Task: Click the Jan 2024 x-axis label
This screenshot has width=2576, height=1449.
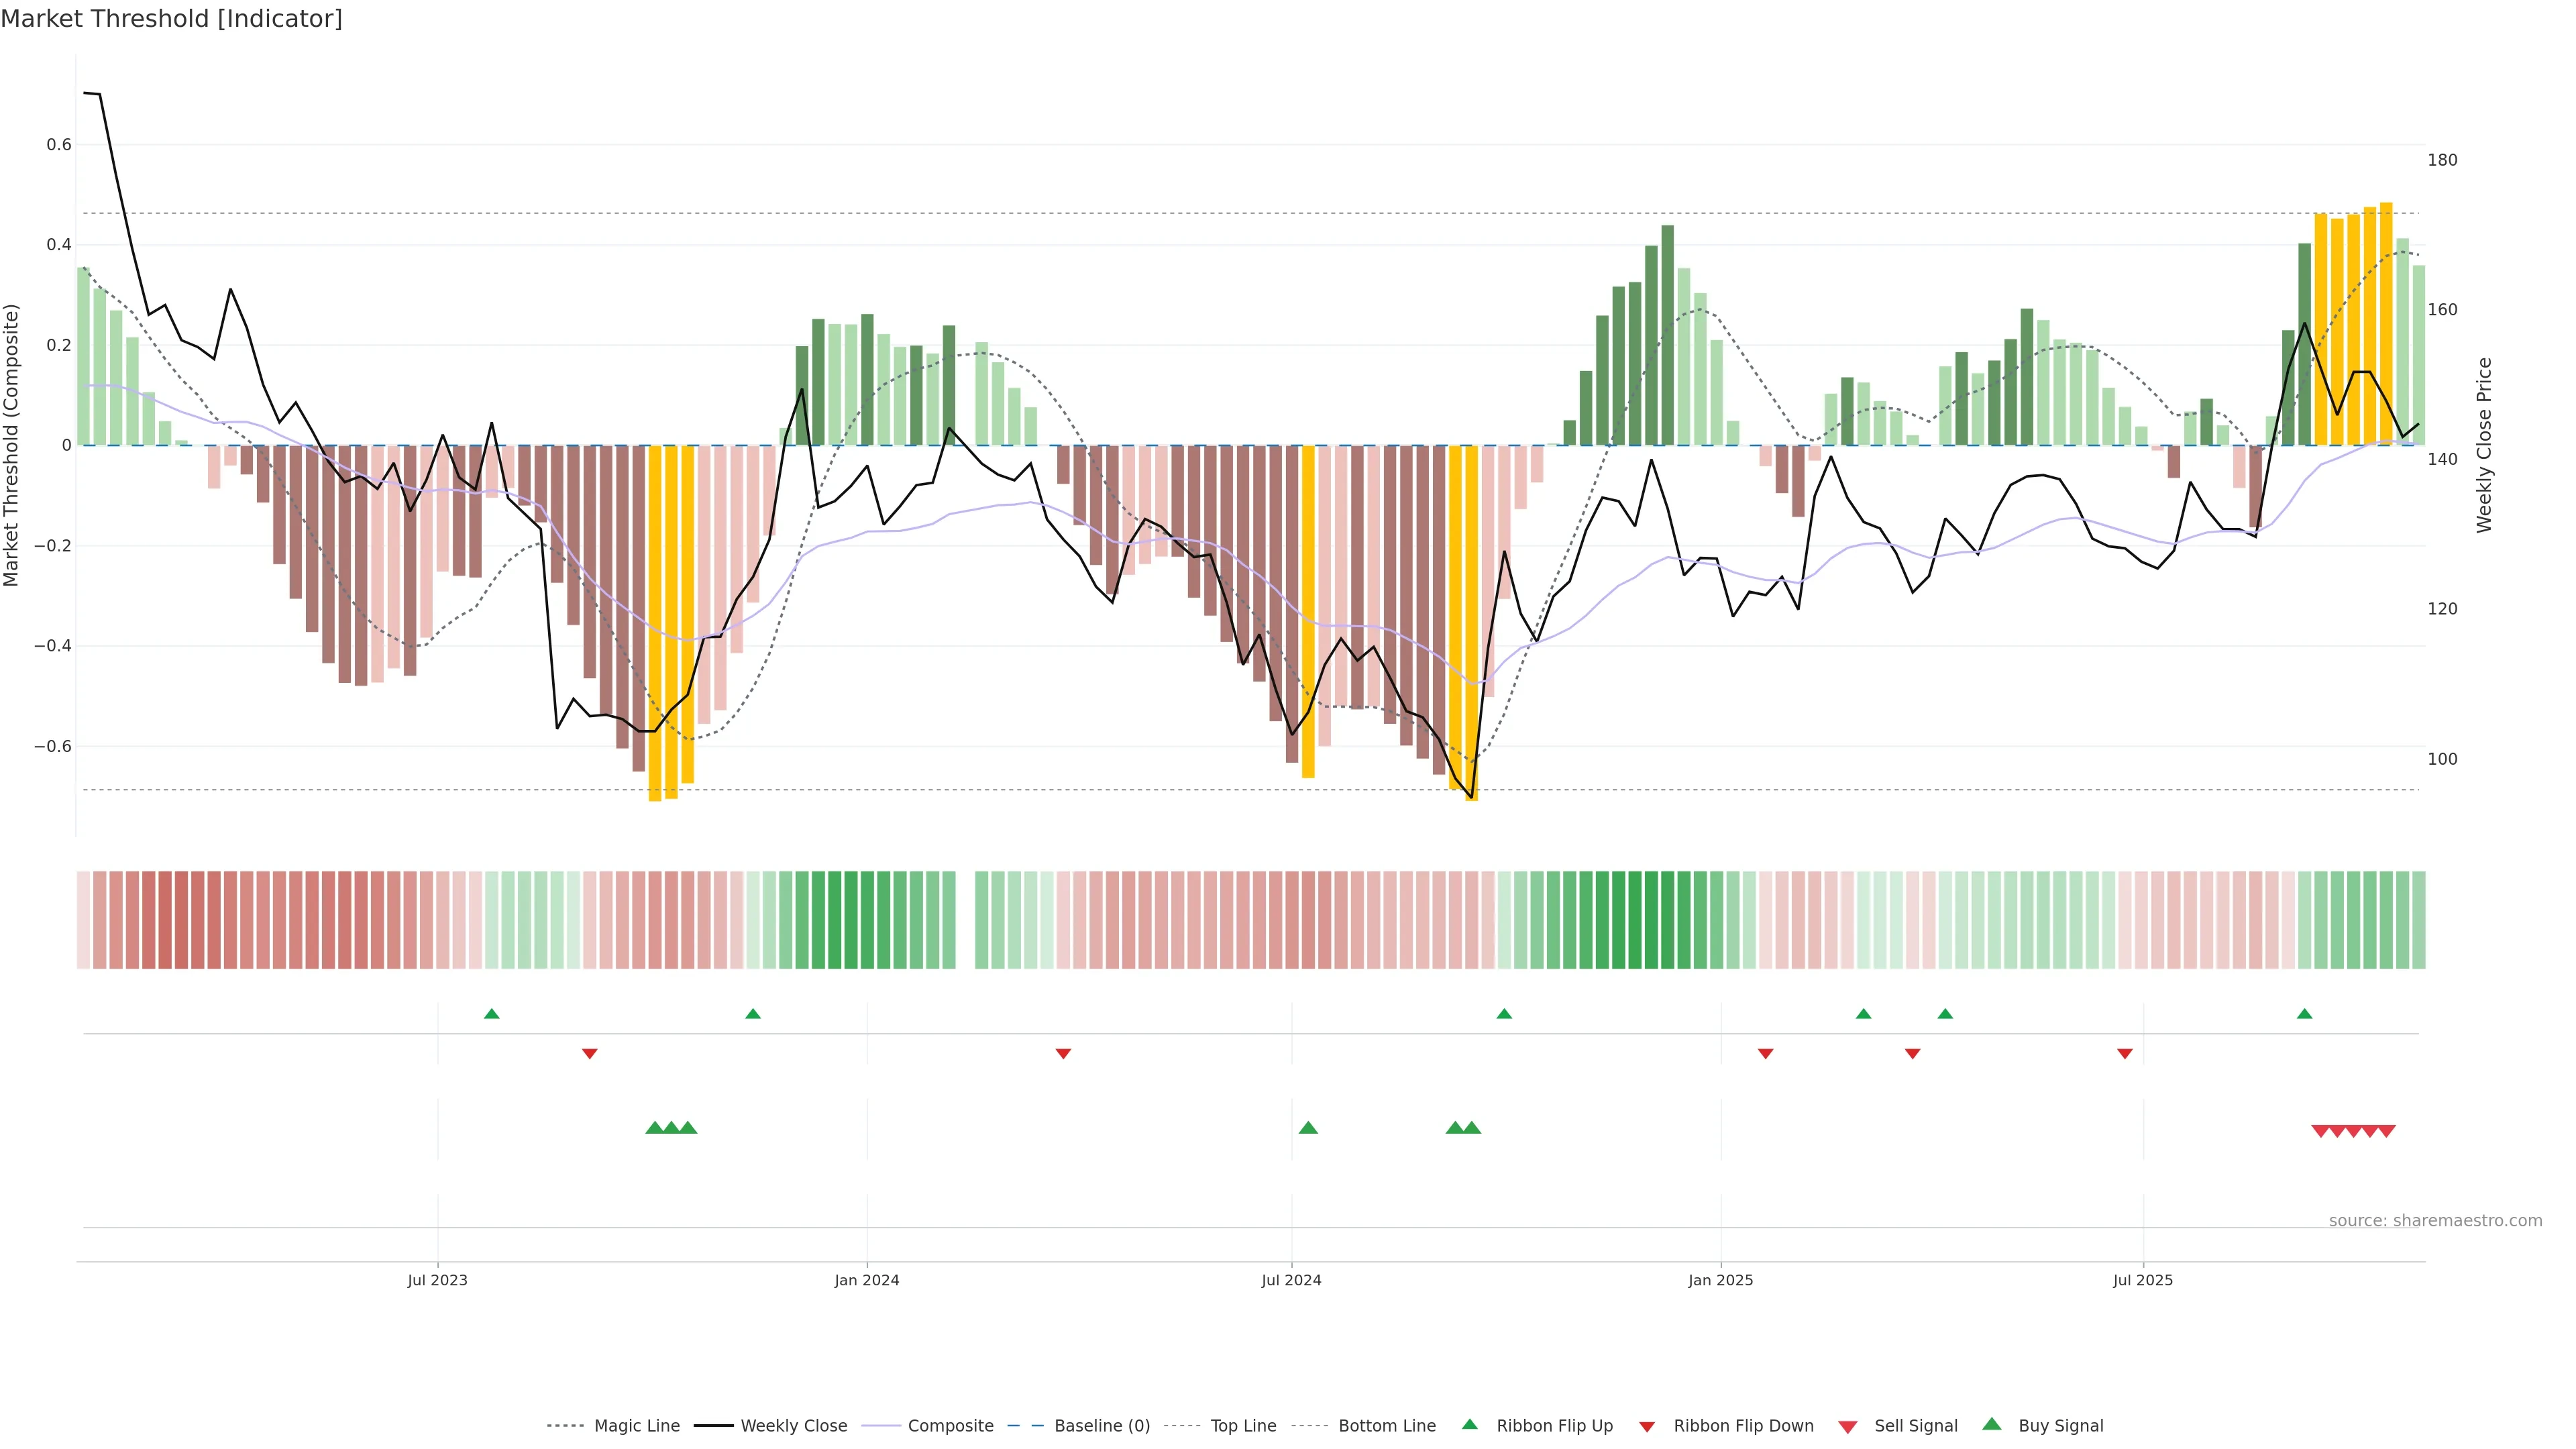Action: coord(866,1280)
